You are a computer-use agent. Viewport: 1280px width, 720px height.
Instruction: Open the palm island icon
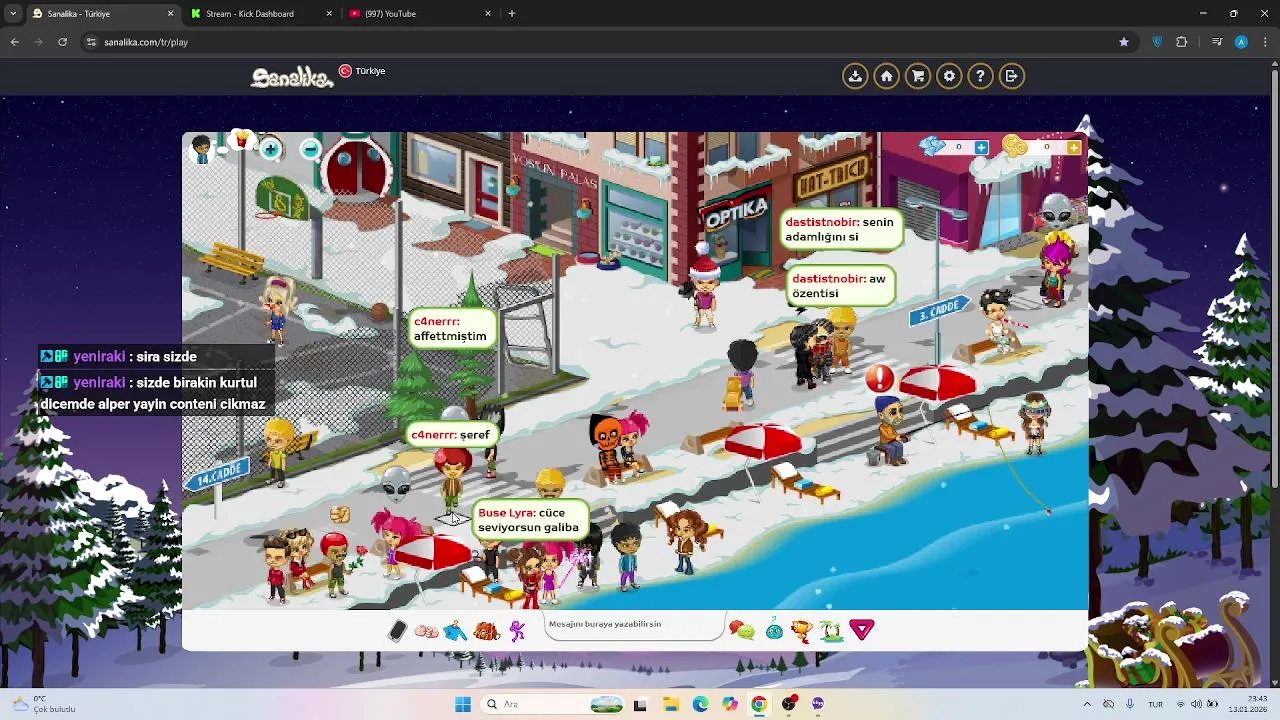tap(830, 630)
